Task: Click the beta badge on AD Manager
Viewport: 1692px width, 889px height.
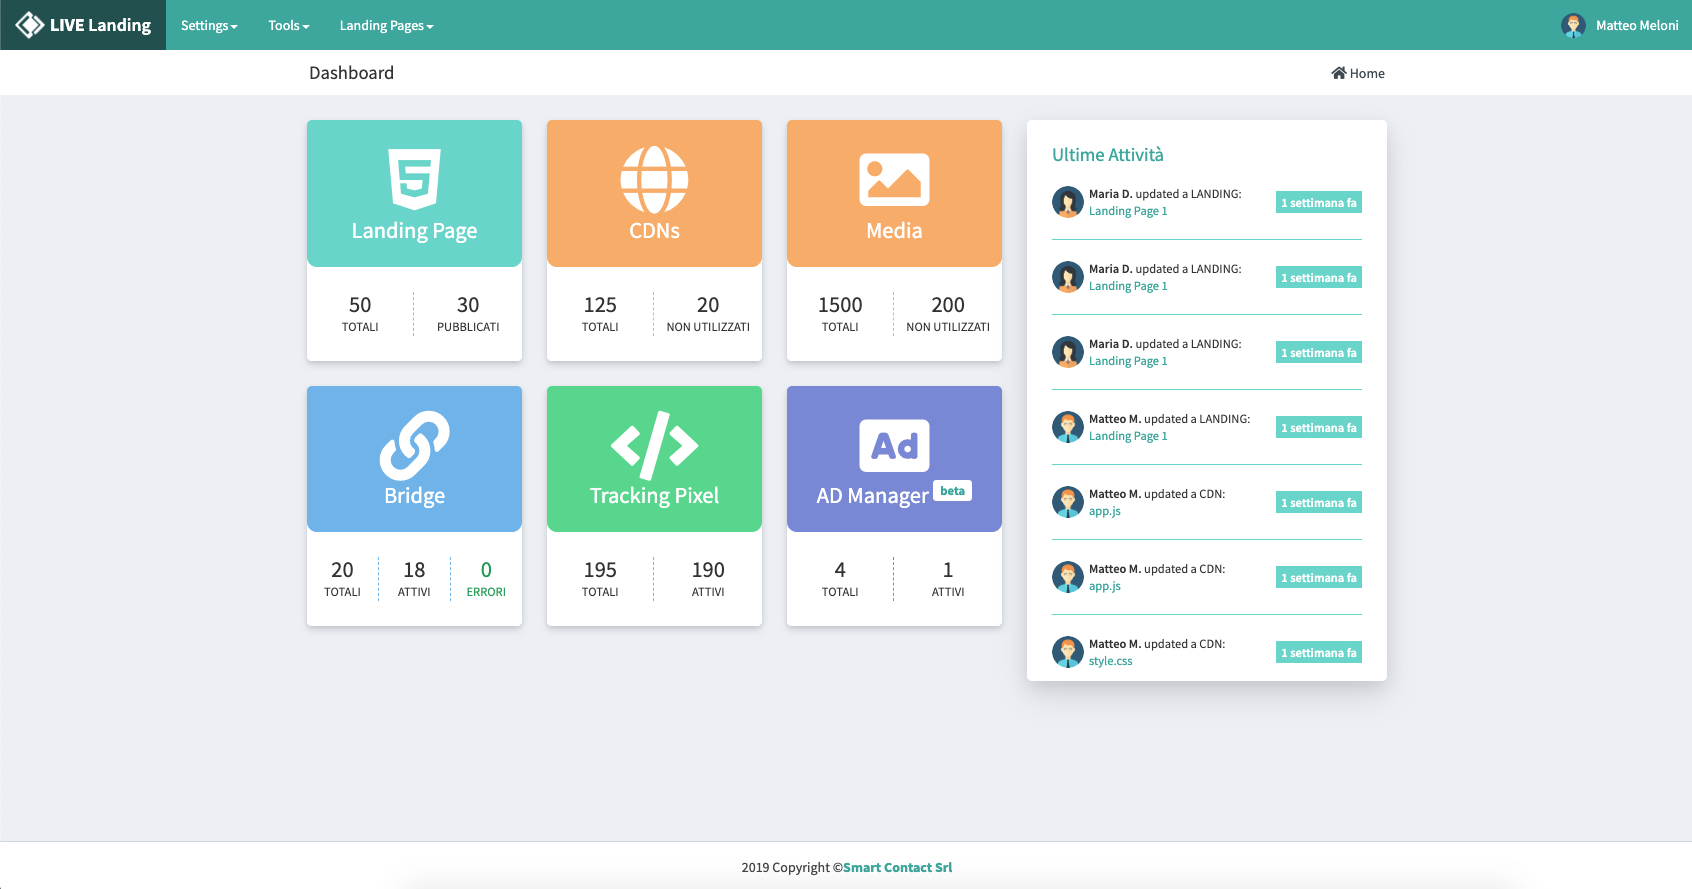Action: pyautogui.click(x=952, y=491)
